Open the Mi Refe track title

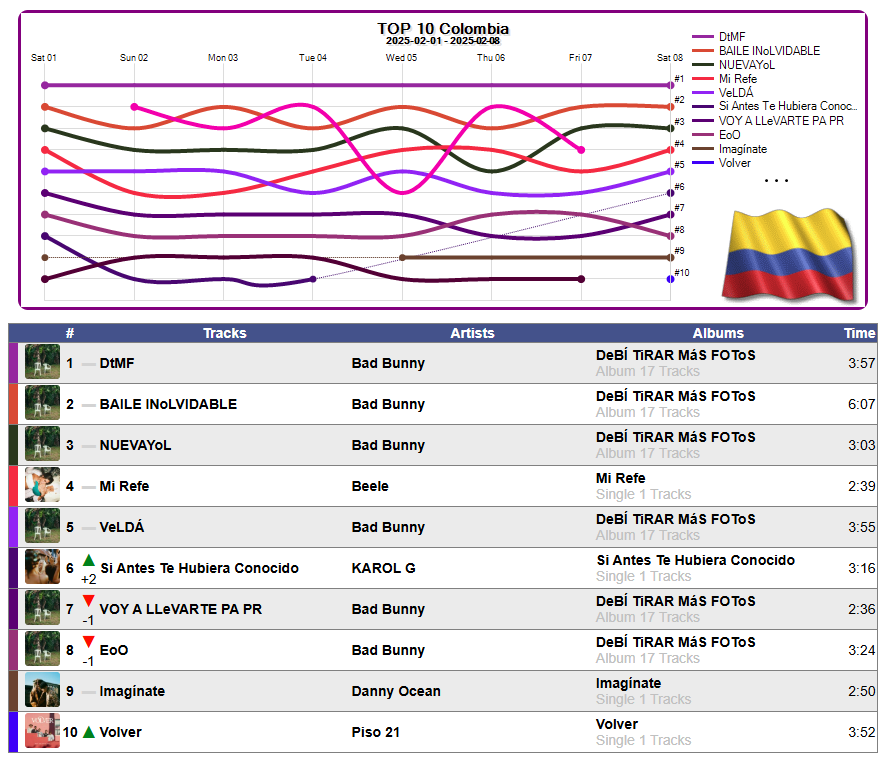click(124, 487)
